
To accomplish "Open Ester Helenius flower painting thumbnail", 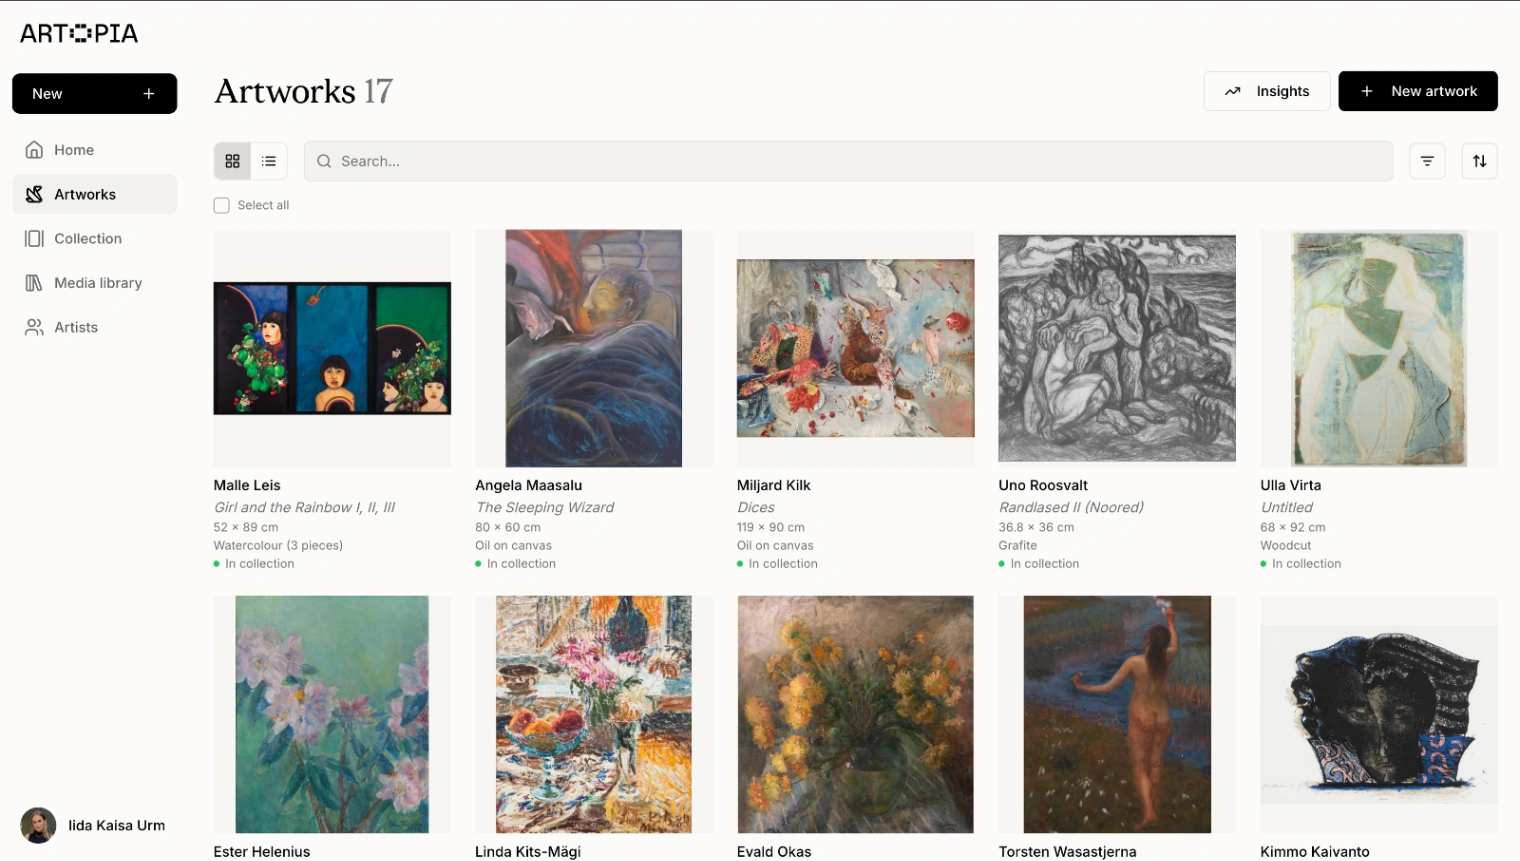I will (332, 714).
